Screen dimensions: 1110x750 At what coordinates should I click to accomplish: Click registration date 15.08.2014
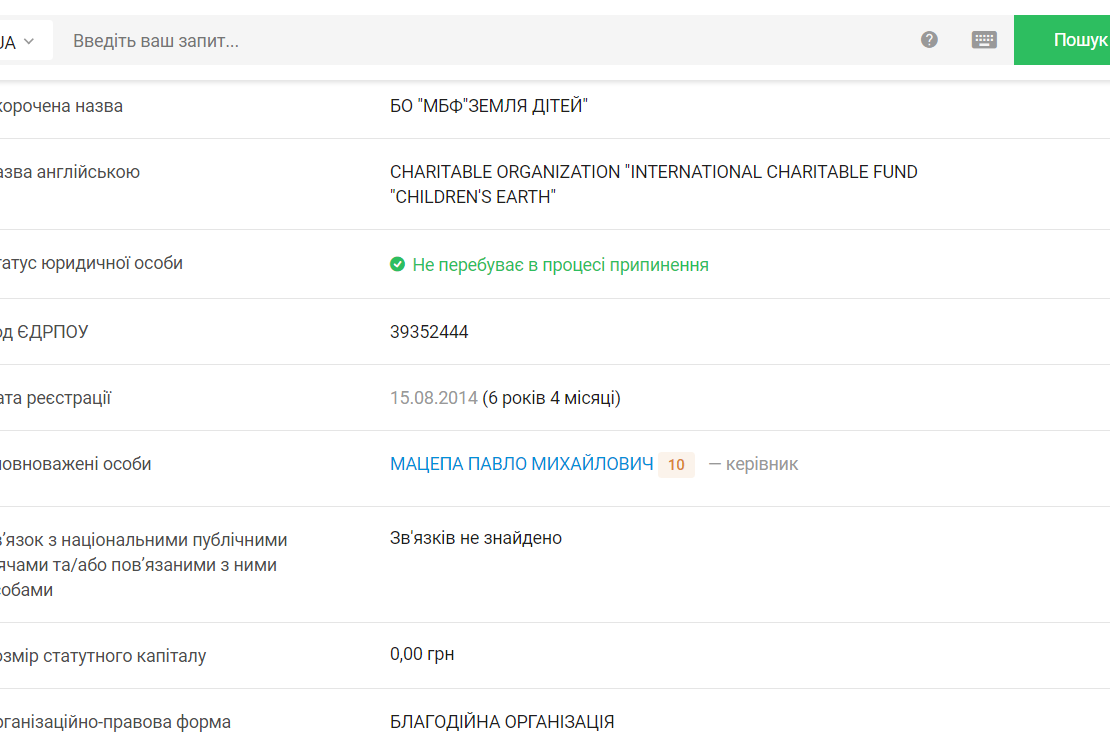(x=434, y=398)
